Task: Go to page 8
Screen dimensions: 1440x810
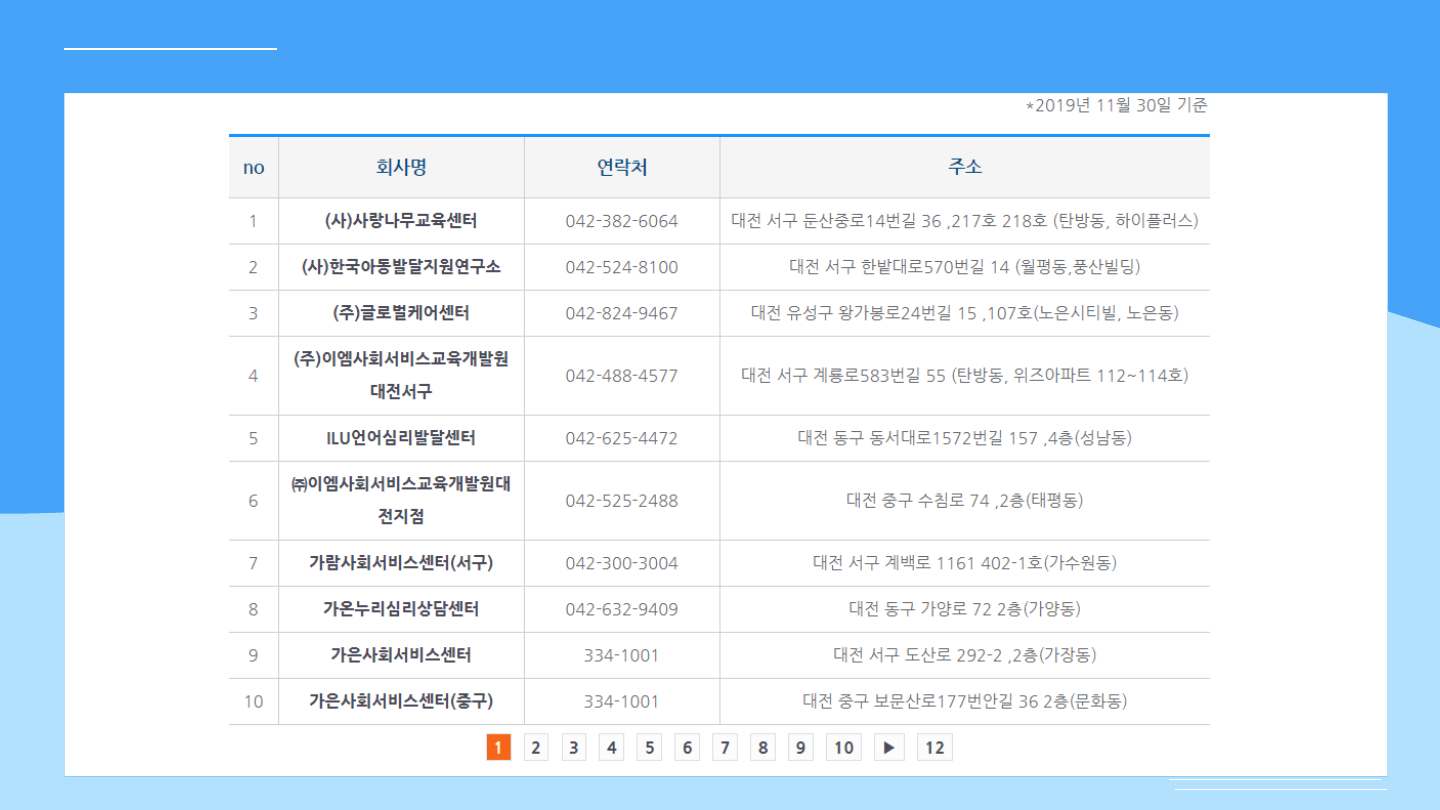Action: coord(763,747)
